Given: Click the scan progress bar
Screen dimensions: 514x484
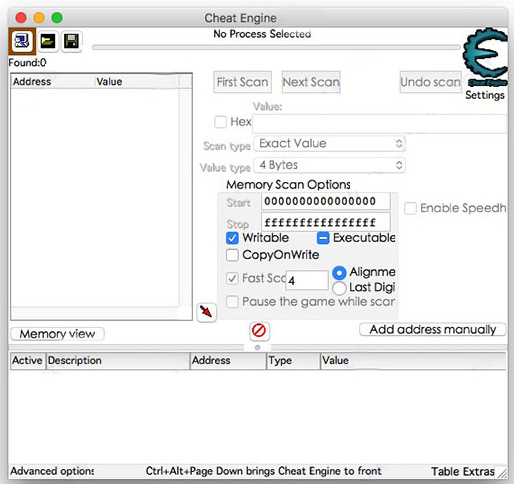Looking at the screenshot, I should tap(276, 47).
